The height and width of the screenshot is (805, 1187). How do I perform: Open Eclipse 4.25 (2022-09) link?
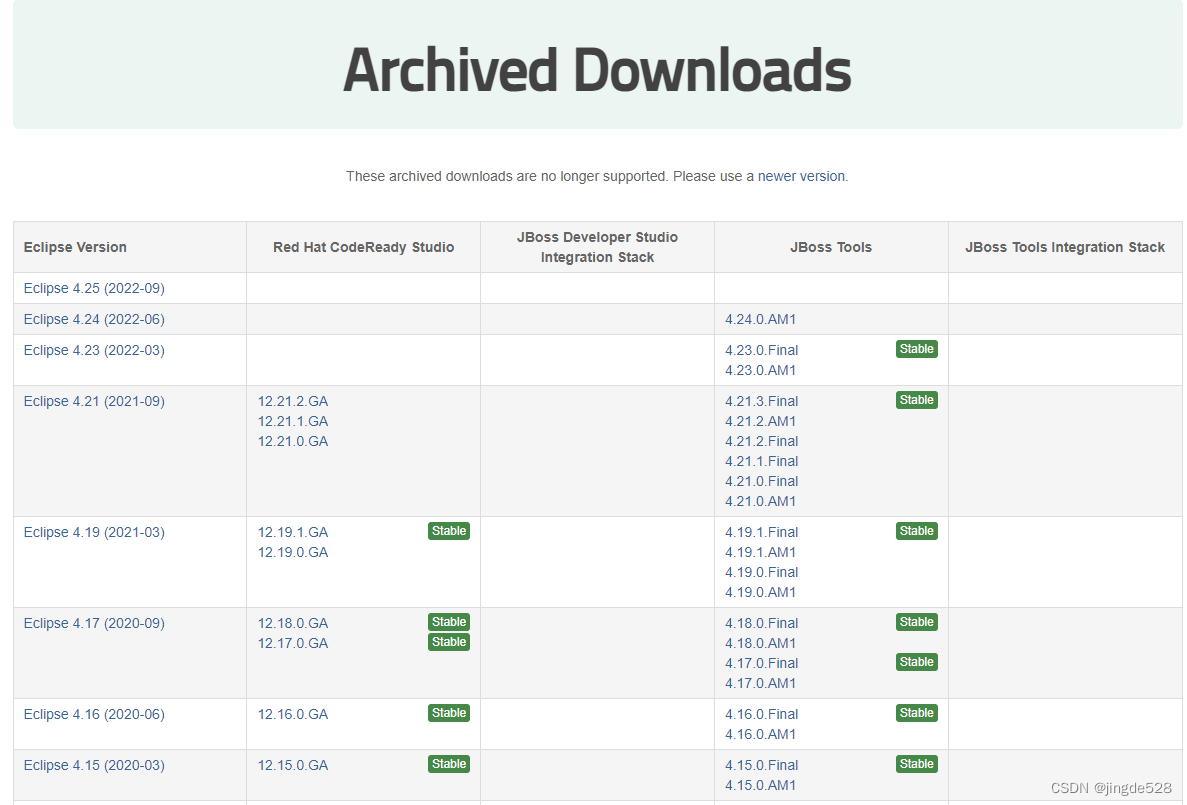coord(94,289)
